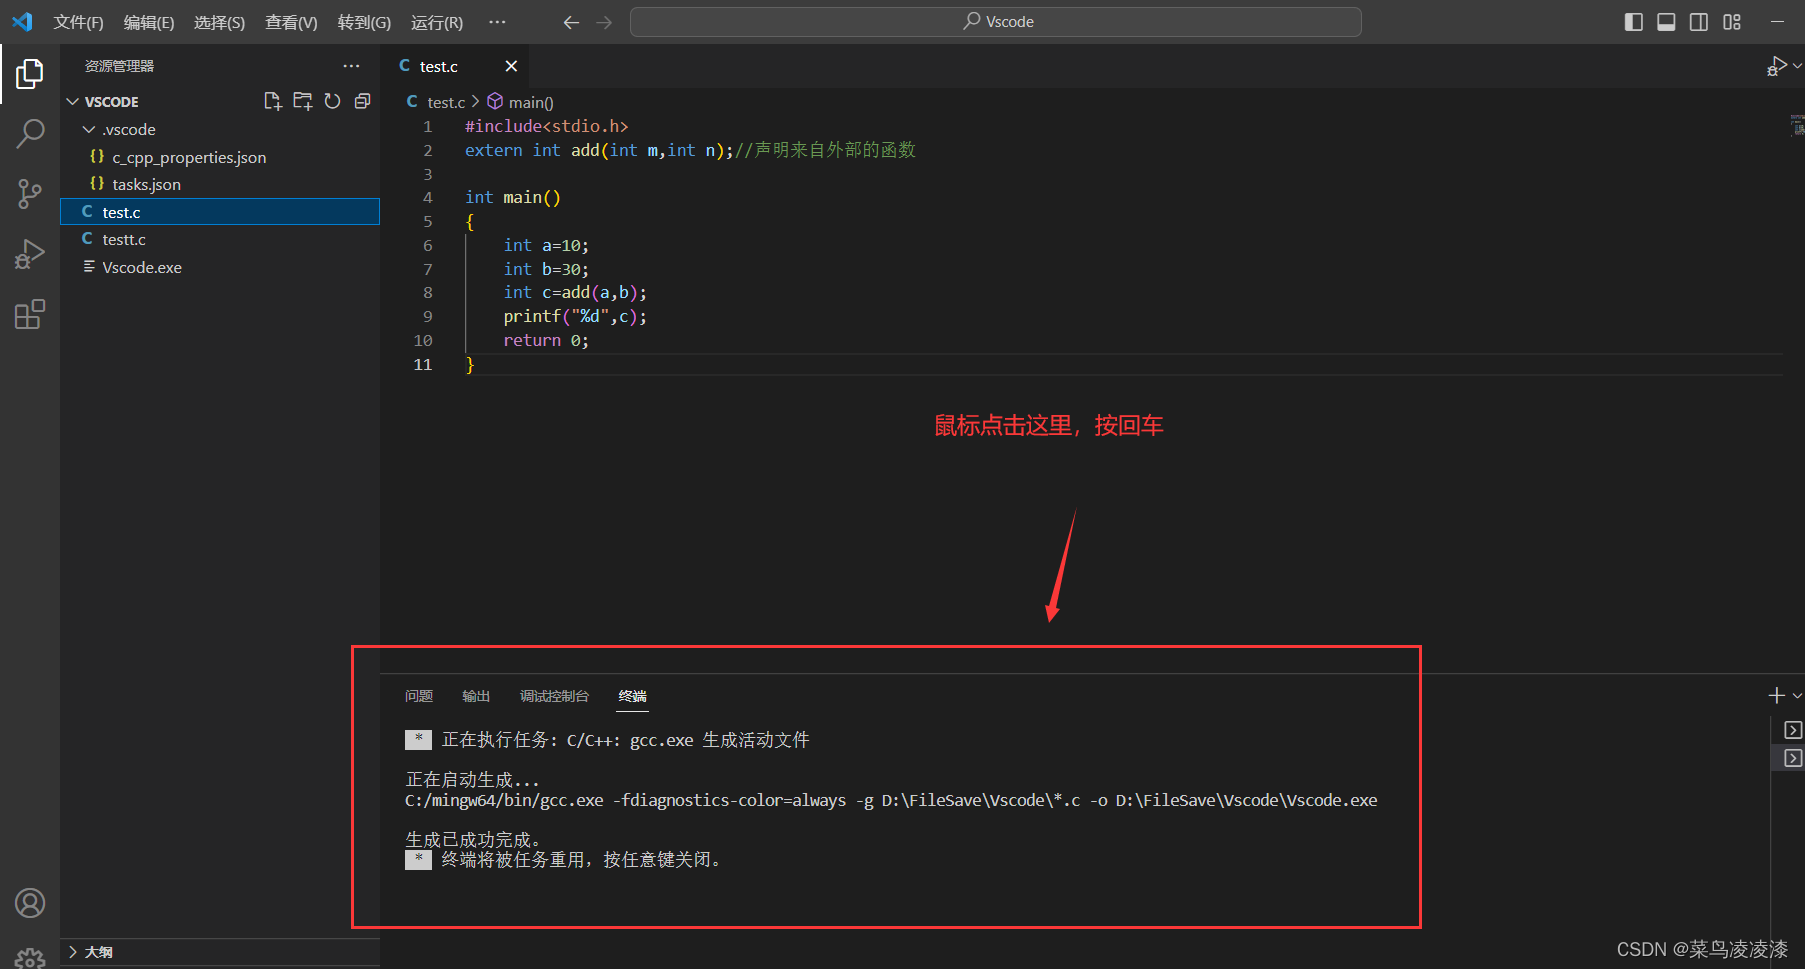Open the 转到(G) menu

364,22
